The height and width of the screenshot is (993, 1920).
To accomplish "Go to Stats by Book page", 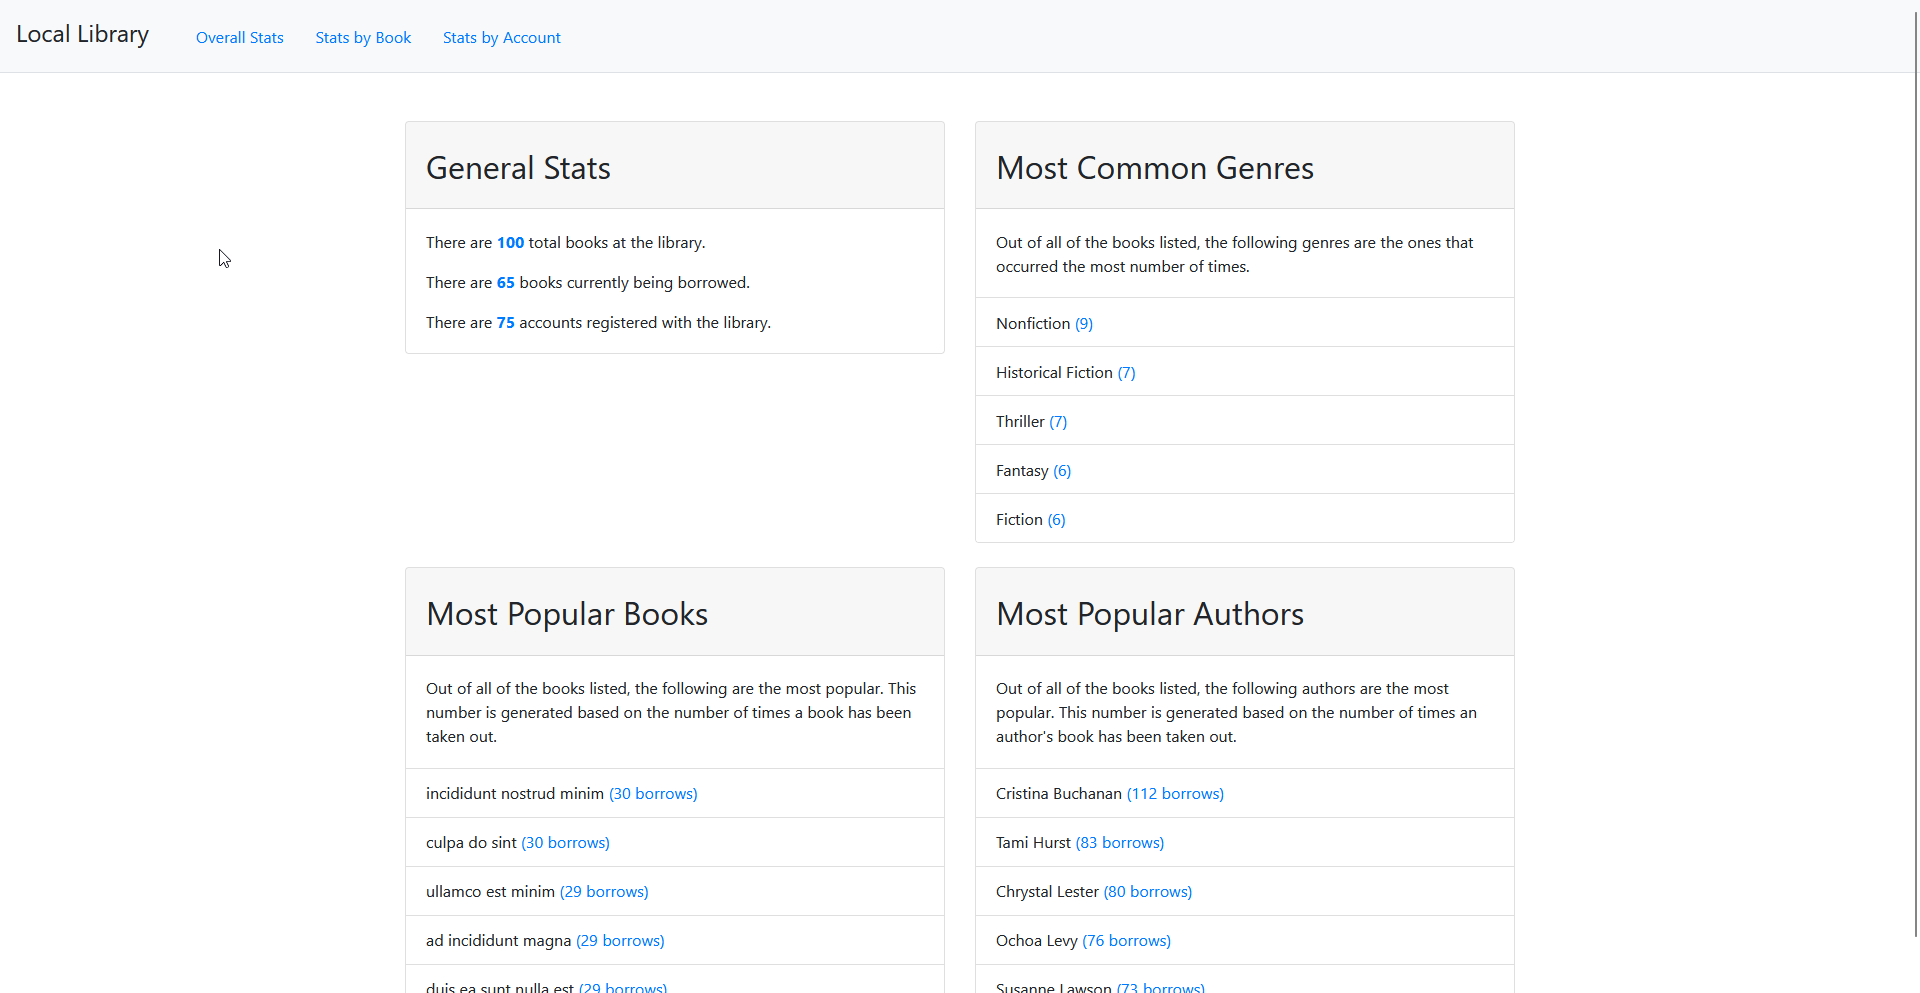I will (x=363, y=38).
